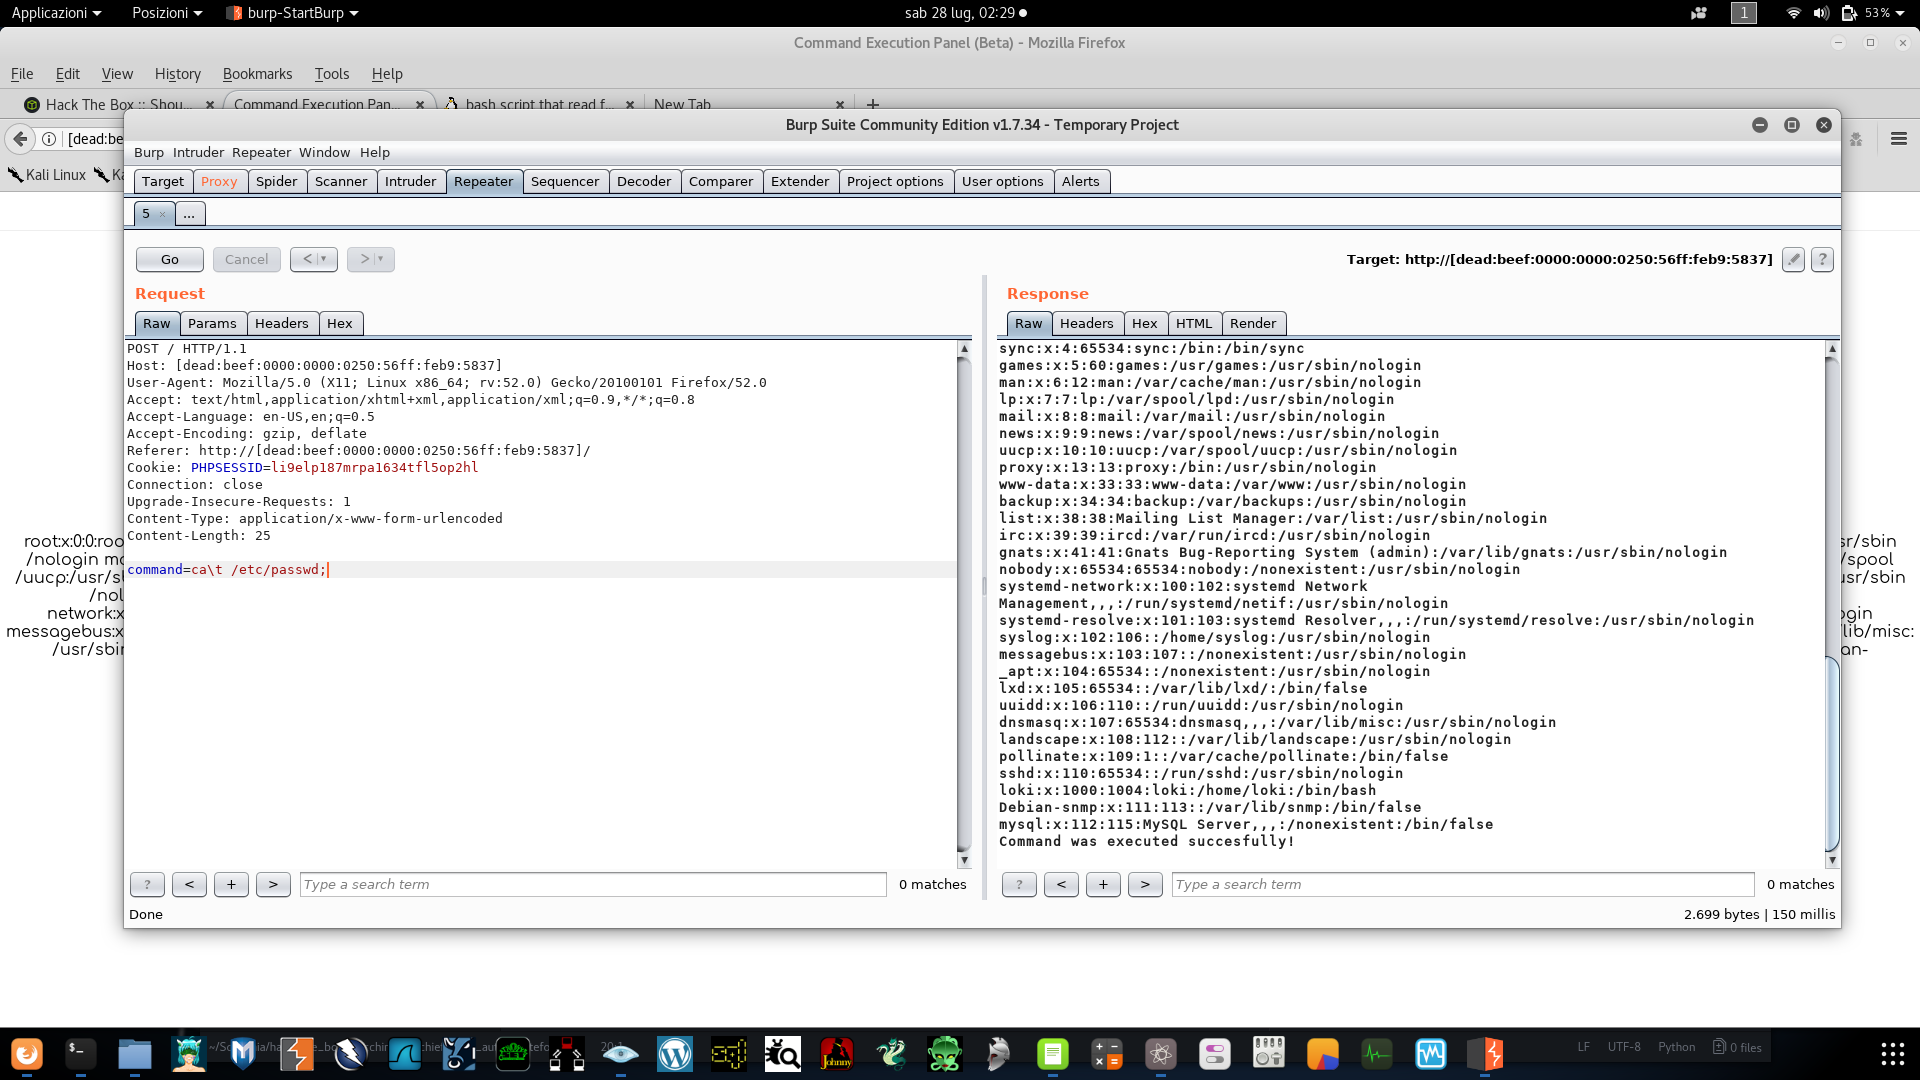Open the Terminal icon in the dock
The width and height of the screenshot is (1920, 1080).
(x=81, y=1053)
